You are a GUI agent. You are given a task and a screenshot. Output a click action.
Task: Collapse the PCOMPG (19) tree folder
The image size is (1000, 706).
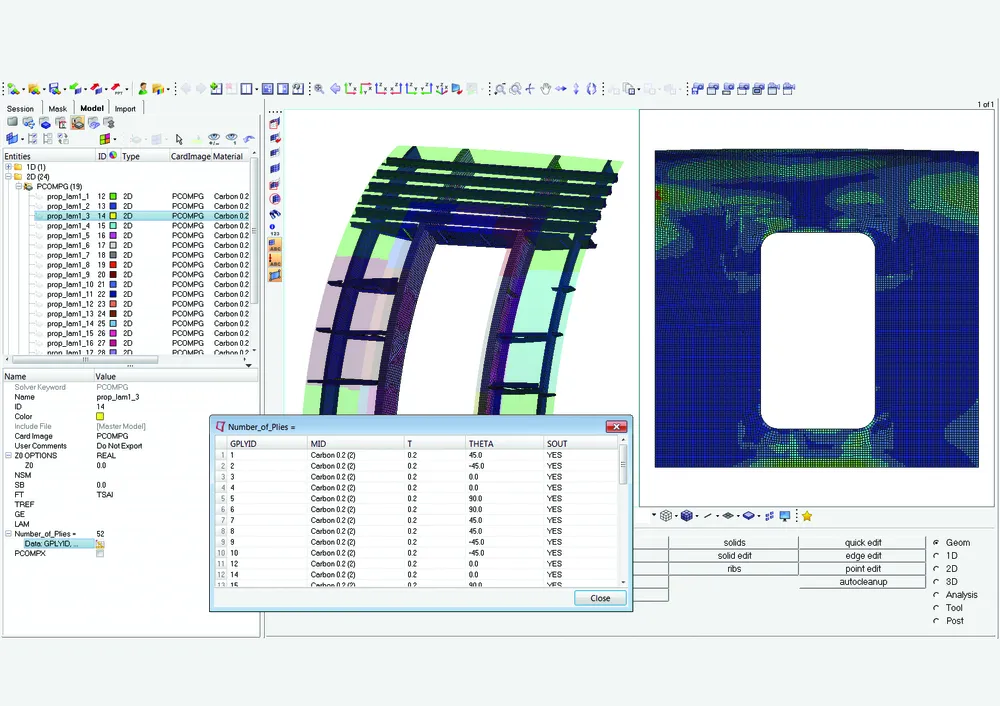pyautogui.click(x=18, y=186)
